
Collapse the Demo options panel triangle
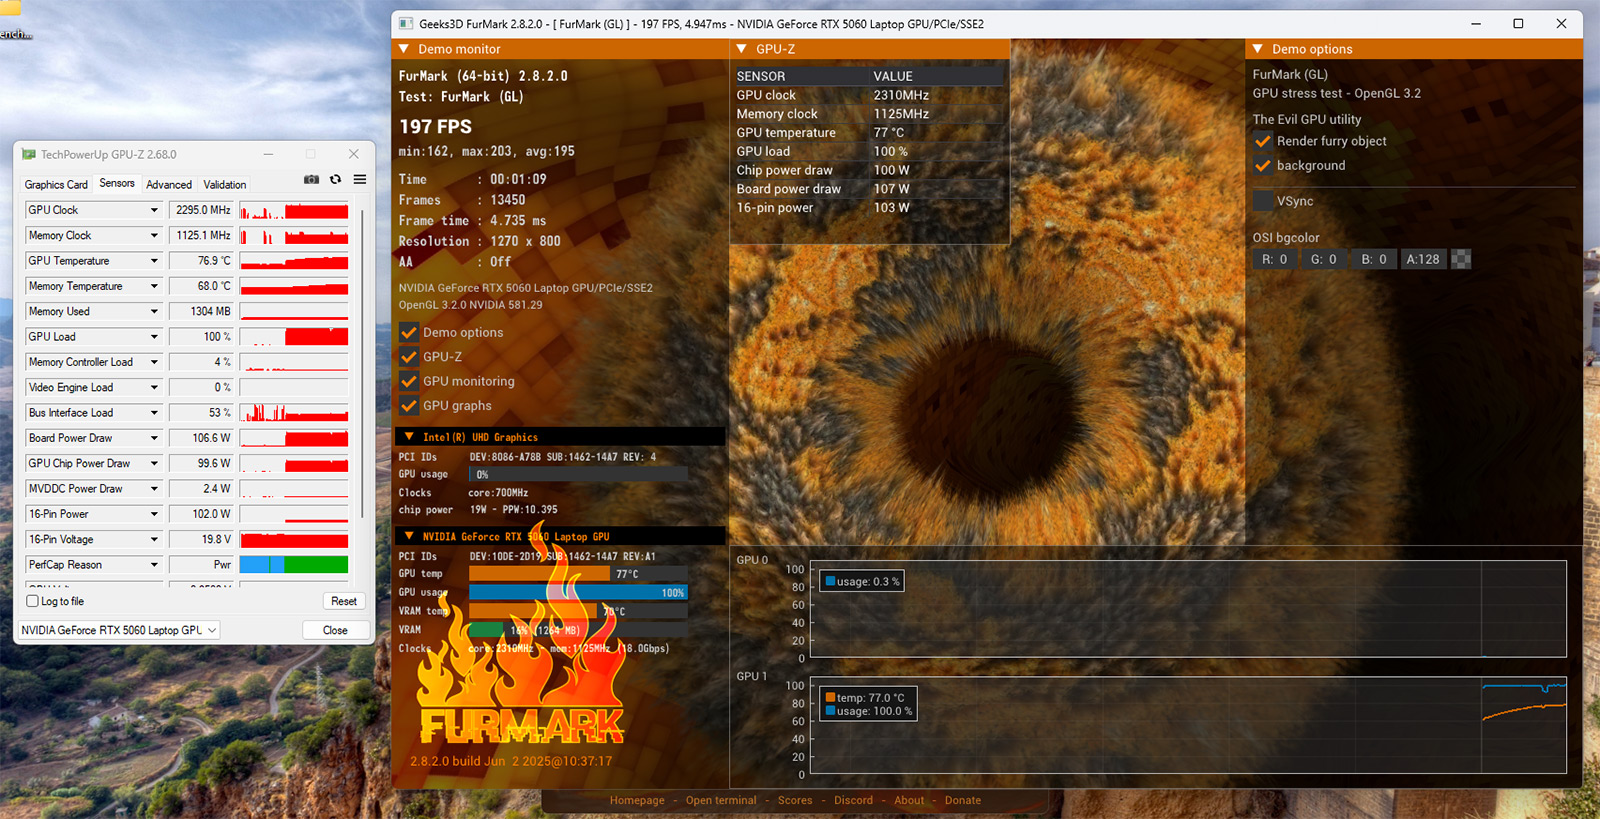click(1258, 49)
